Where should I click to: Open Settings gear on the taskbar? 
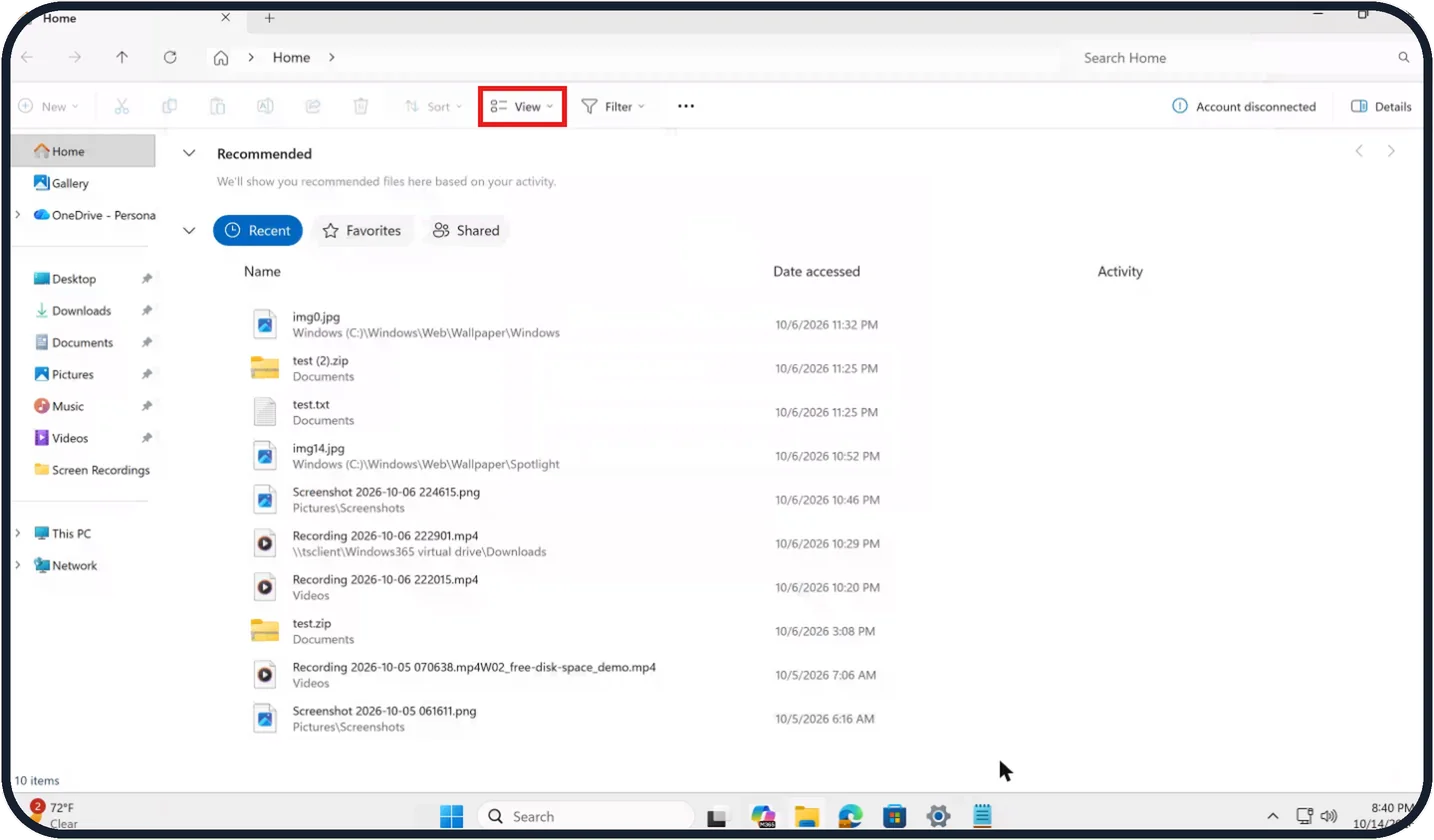pyautogui.click(x=938, y=816)
